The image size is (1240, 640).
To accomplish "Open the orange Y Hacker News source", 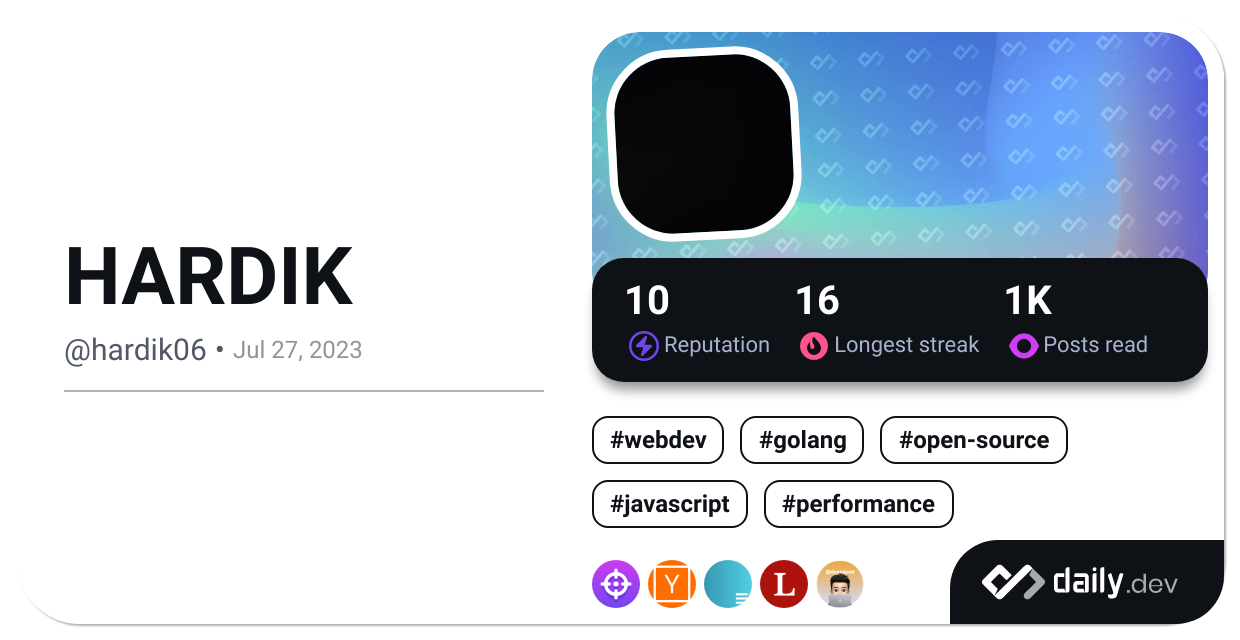I will [x=671, y=584].
